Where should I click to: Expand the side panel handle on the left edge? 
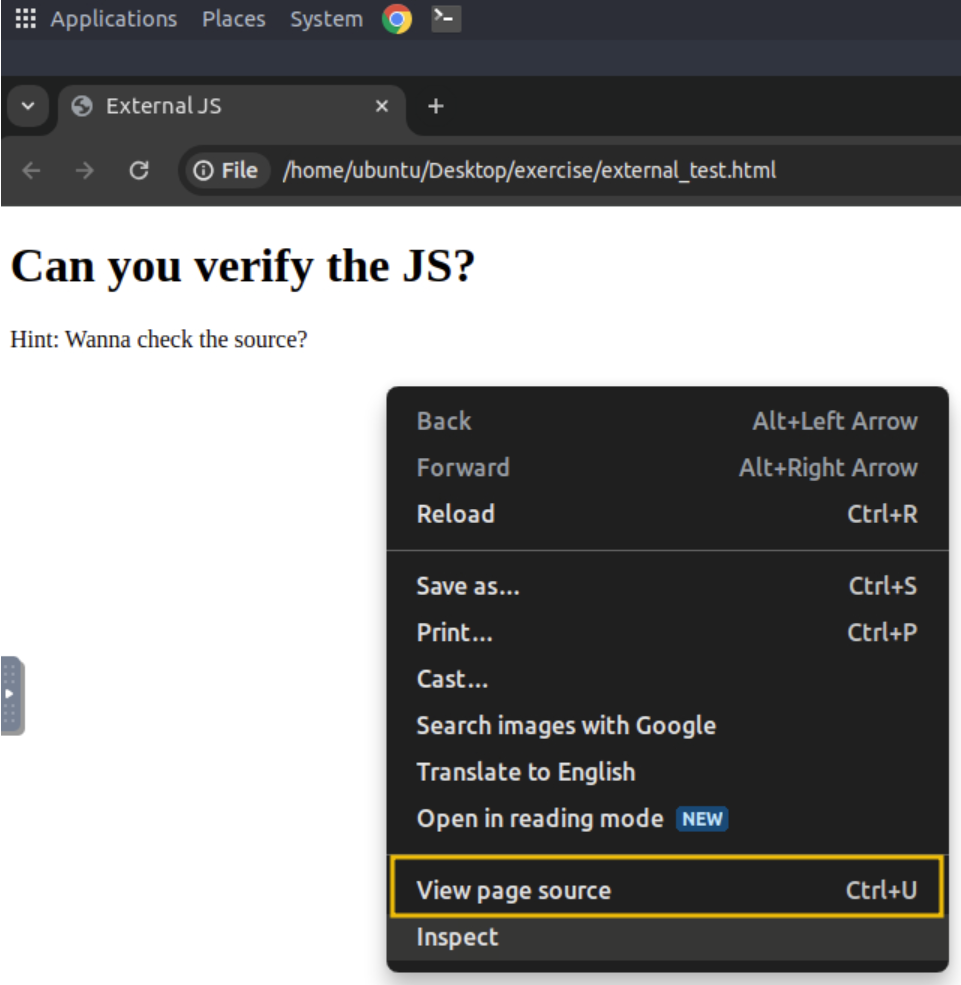point(10,694)
